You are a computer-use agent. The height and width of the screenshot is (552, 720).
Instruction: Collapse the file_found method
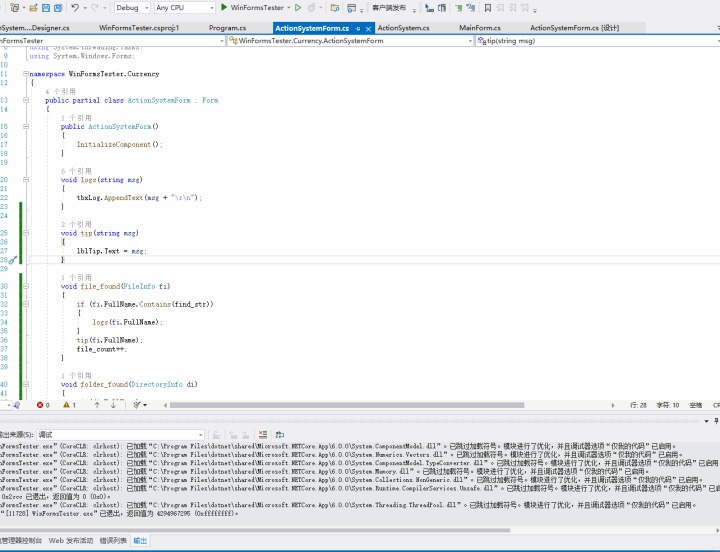[26, 286]
